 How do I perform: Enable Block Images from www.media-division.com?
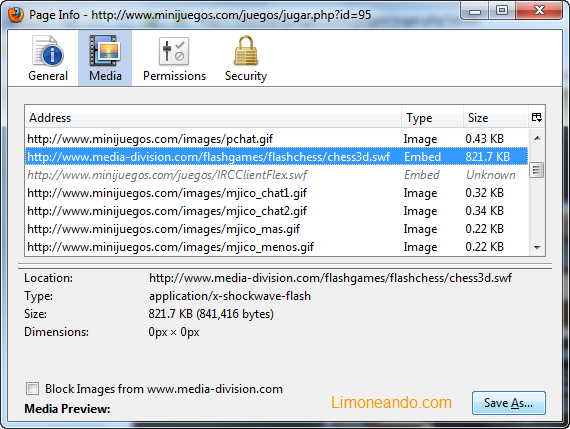pos(32,389)
